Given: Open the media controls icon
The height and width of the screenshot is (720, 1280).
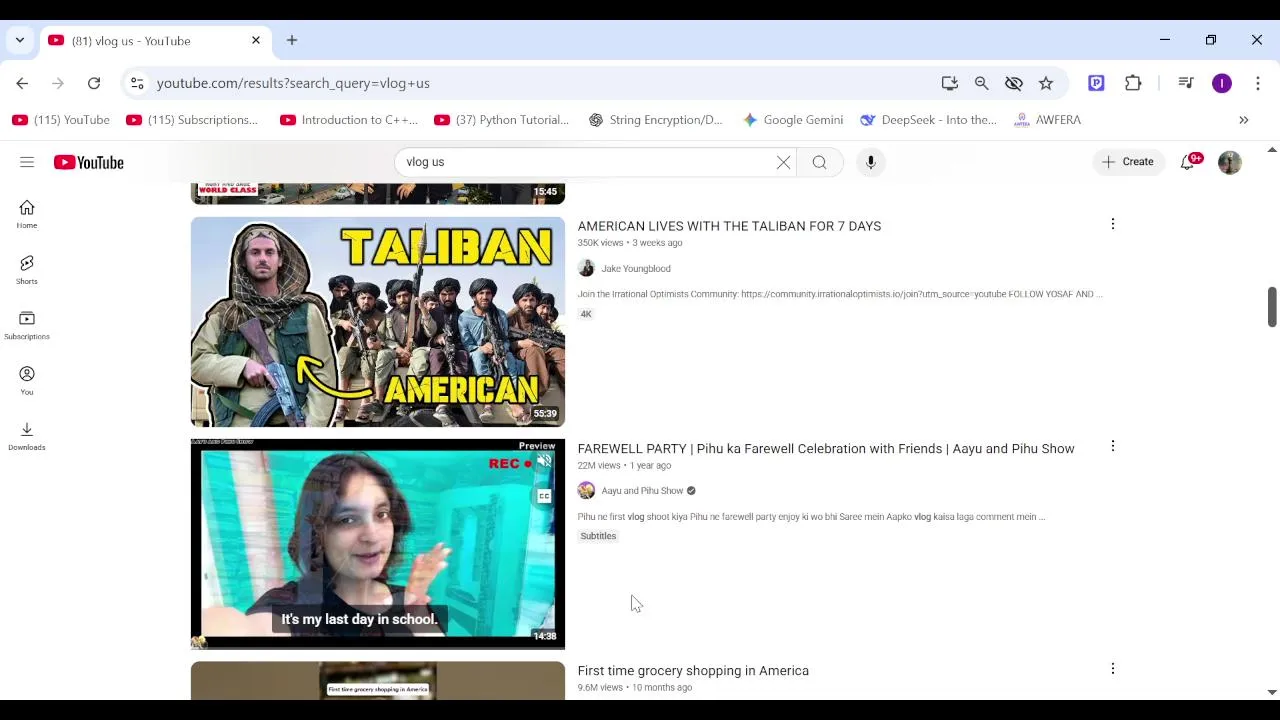Looking at the screenshot, I should [x=1186, y=83].
